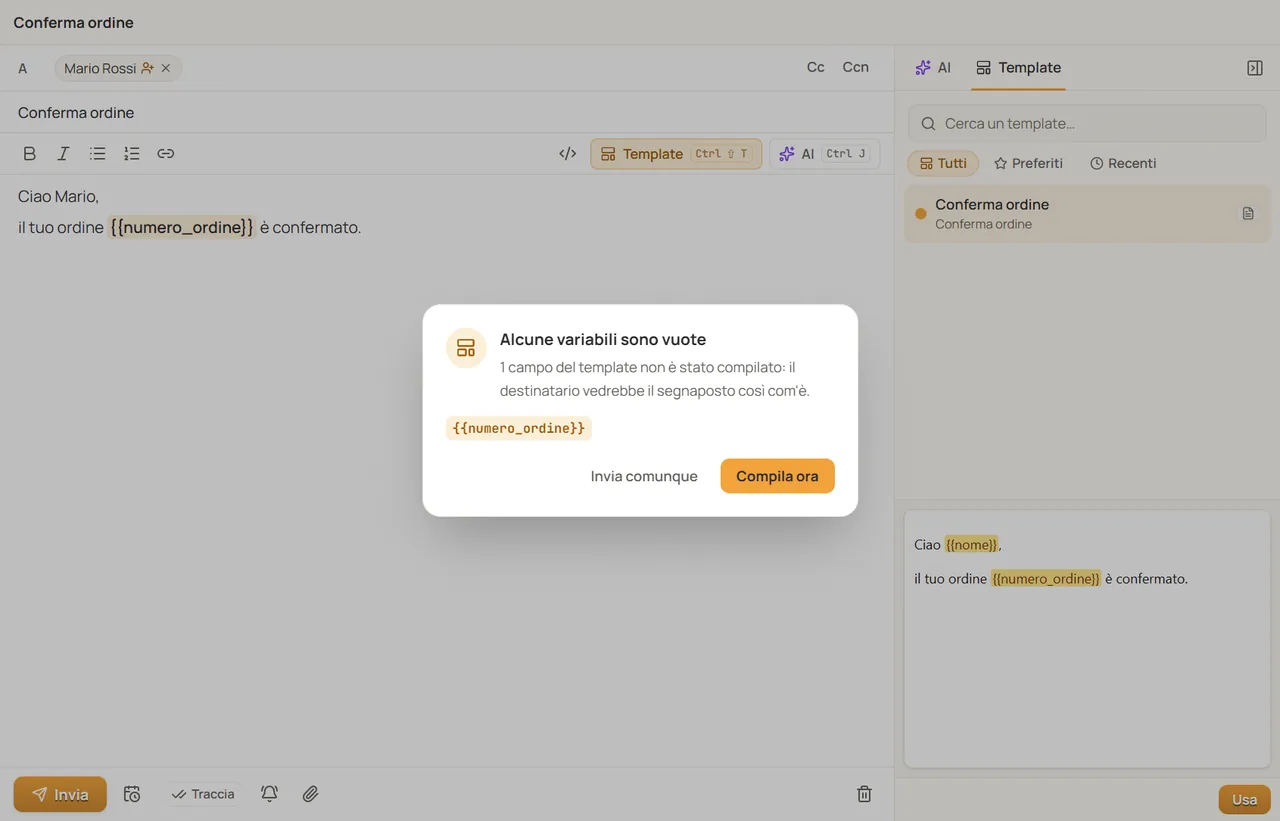Click the Usa template button
The image size is (1280, 821).
point(1244,800)
